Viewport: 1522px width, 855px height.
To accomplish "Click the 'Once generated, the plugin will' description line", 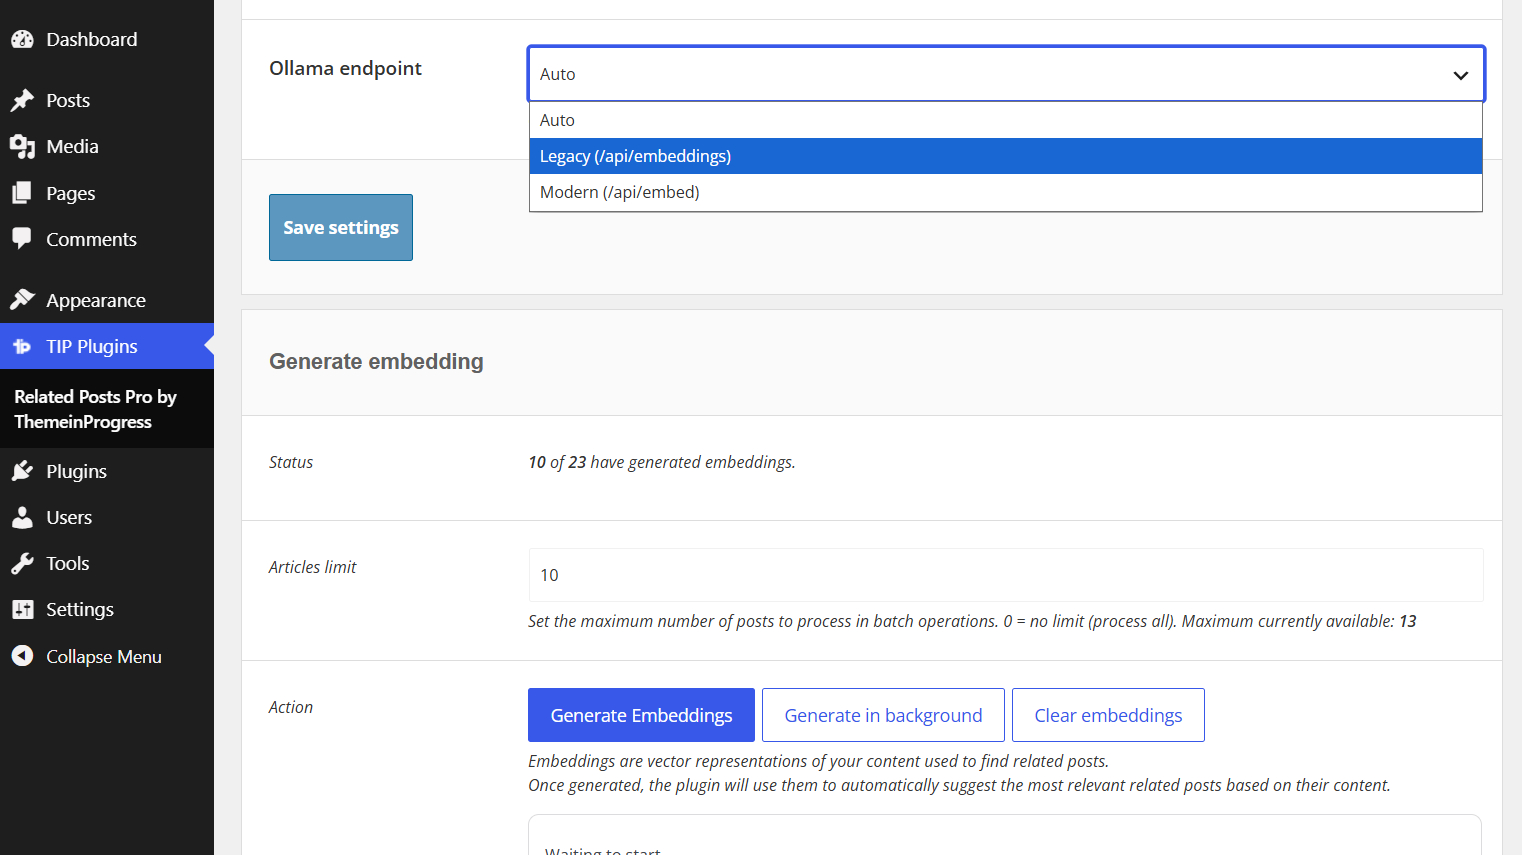I will pyautogui.click(x=959, y=785).
